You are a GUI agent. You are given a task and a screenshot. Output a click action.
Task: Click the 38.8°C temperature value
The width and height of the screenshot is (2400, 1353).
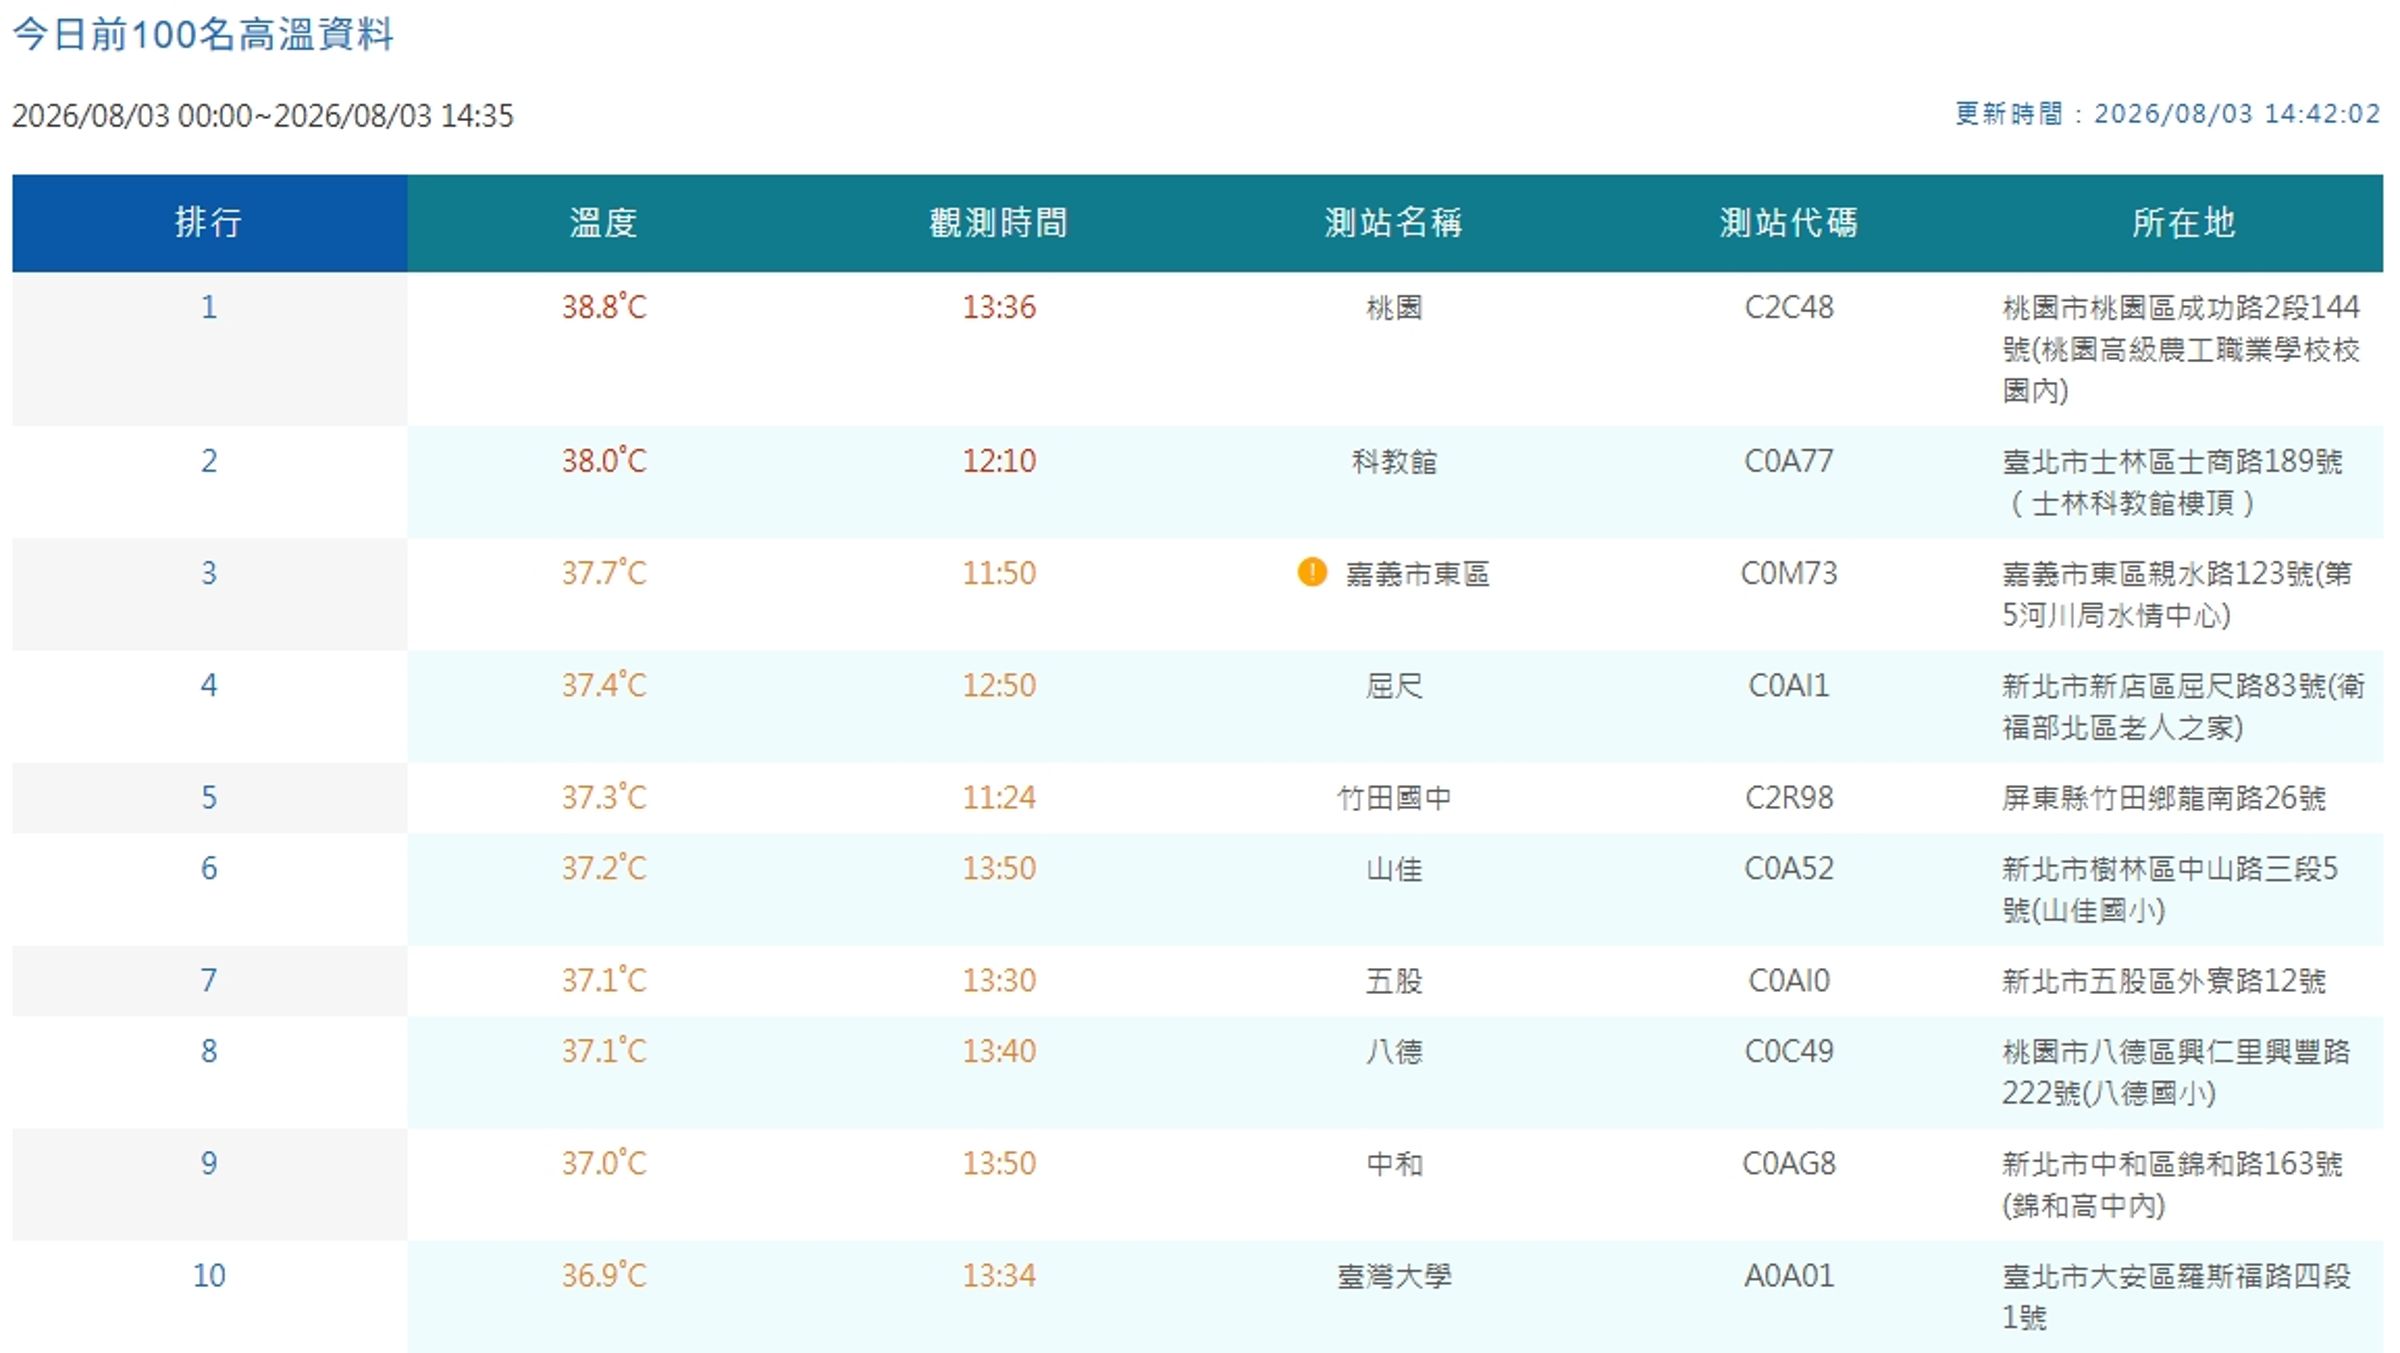(x=604, y=306)
